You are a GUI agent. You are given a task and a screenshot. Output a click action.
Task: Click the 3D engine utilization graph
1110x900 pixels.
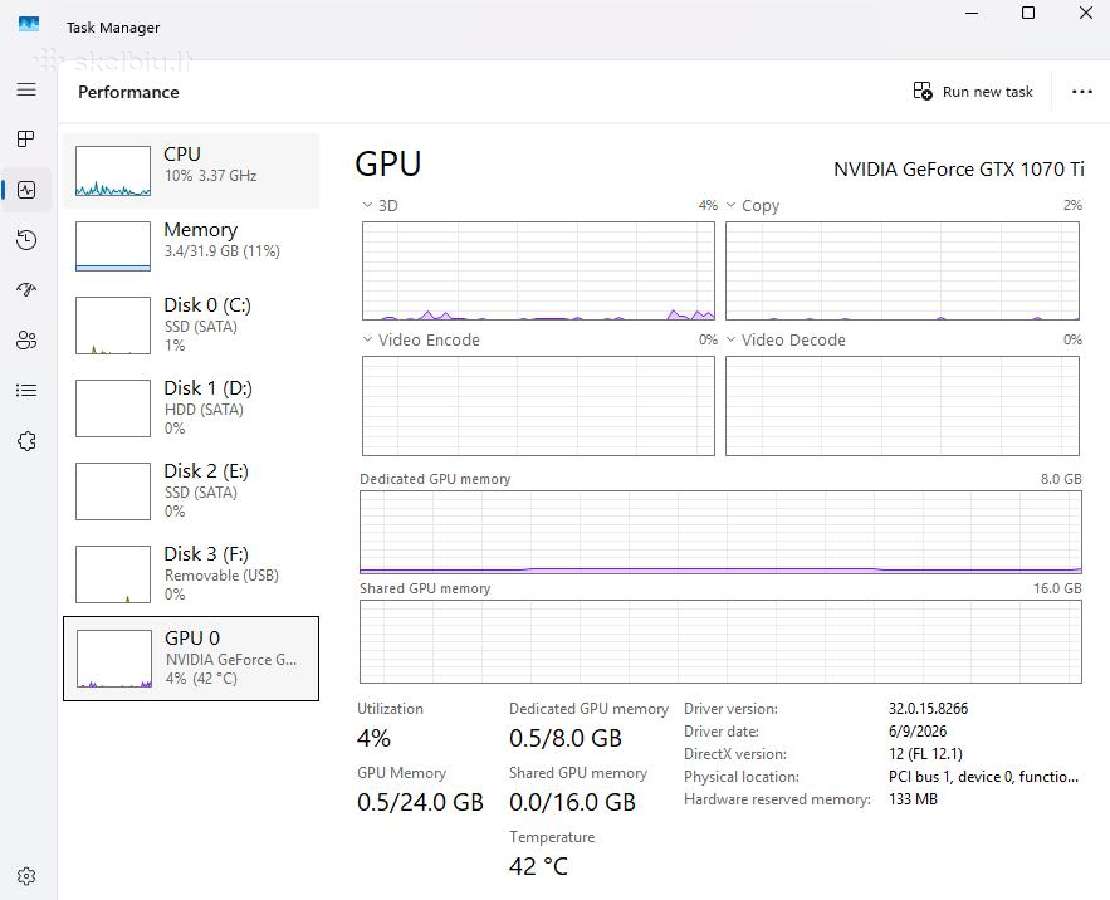pos(538,270)
